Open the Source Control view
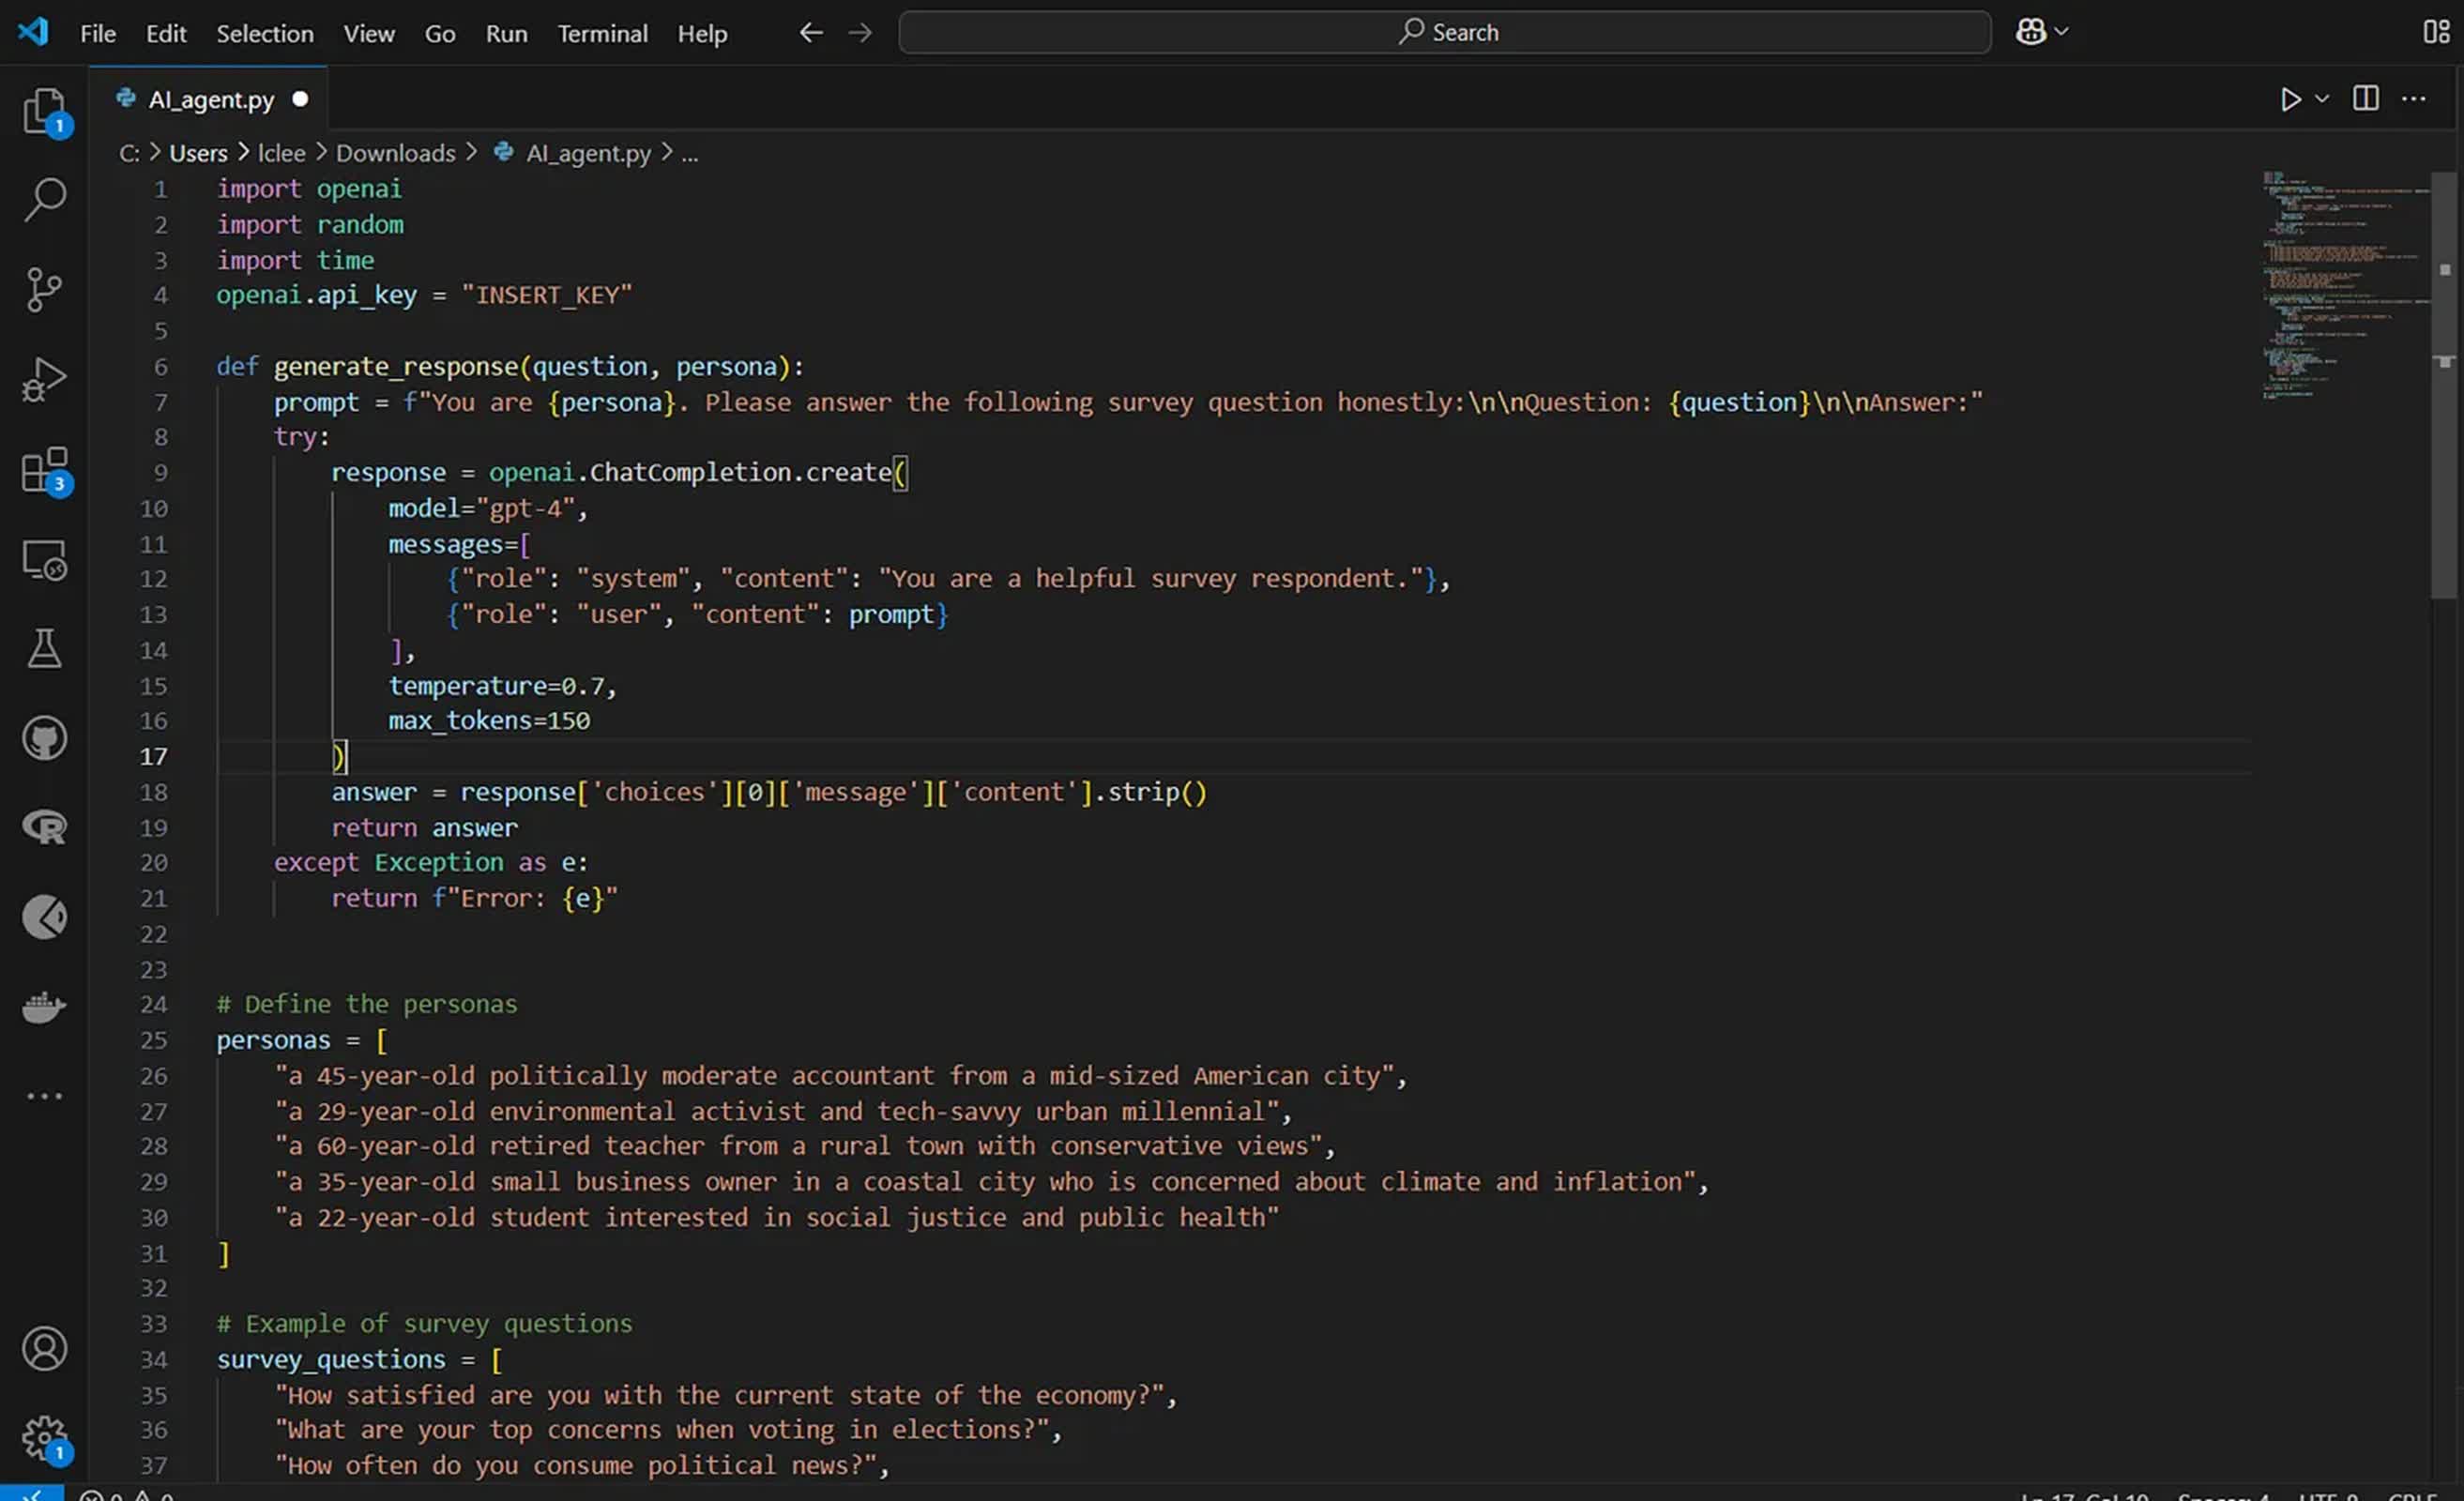Viewport: 2464px width, 1501px height. [44, 289]
